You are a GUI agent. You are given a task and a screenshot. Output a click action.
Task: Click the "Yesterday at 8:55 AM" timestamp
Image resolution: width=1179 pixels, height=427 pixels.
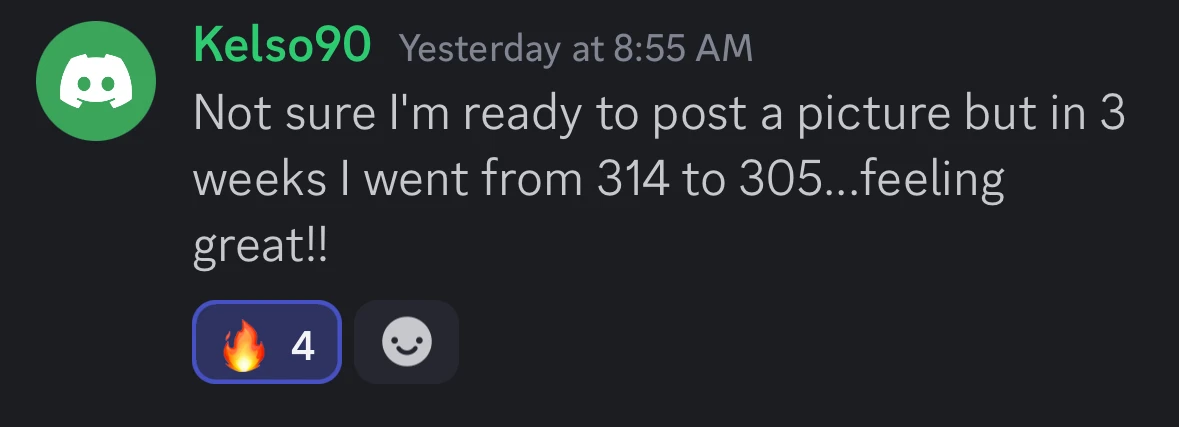click(x=575, y=48)
